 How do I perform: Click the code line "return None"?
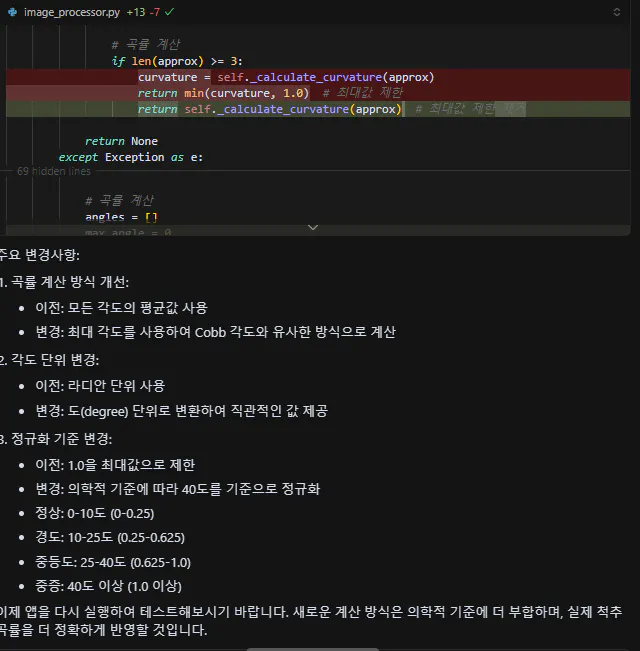point(121,141)
